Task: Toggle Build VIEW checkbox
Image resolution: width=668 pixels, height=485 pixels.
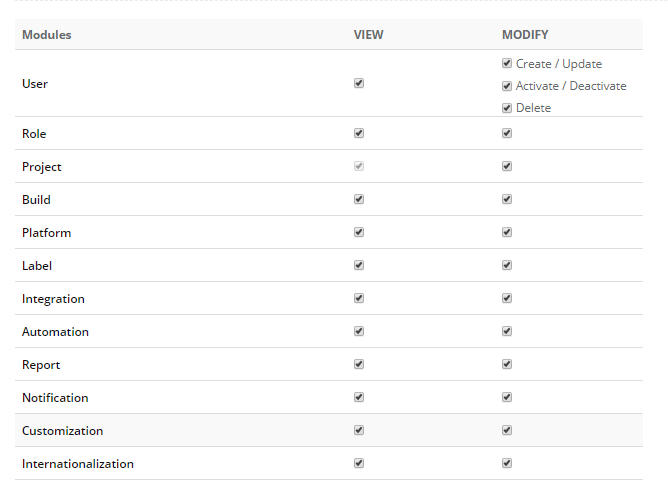Action: tap(359, 199)
